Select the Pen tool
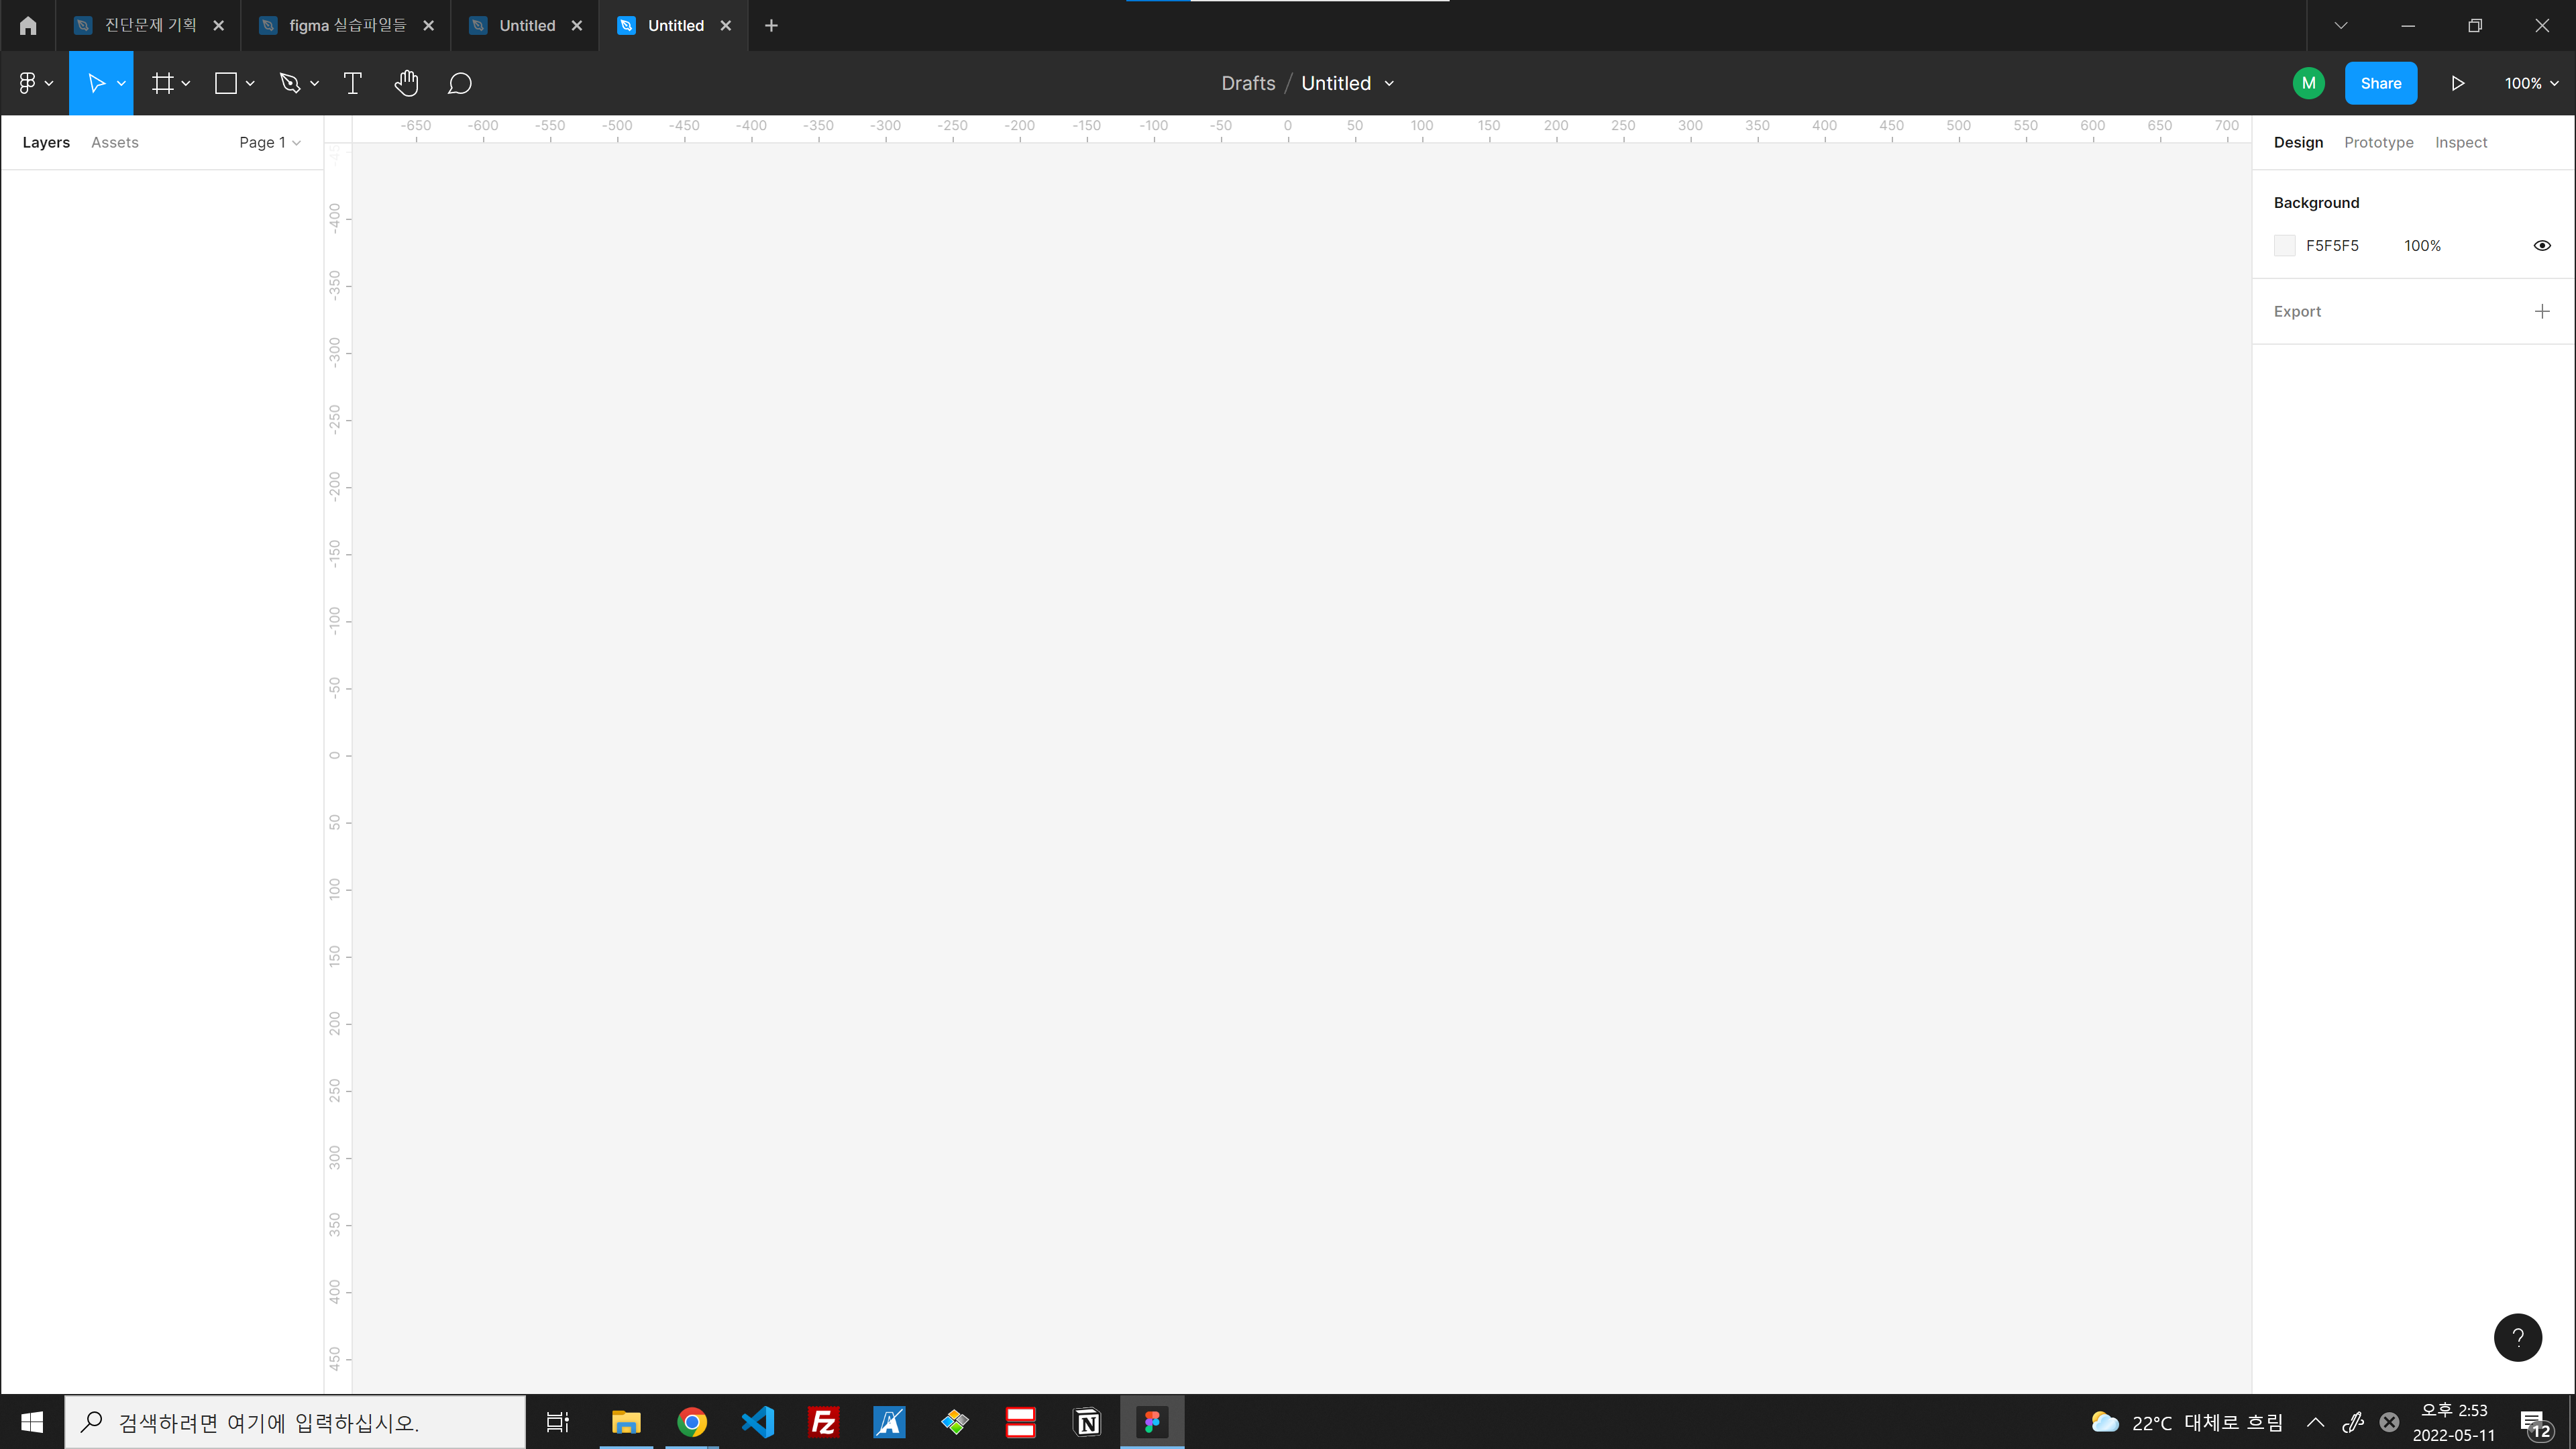 click(x=290, y=83)
